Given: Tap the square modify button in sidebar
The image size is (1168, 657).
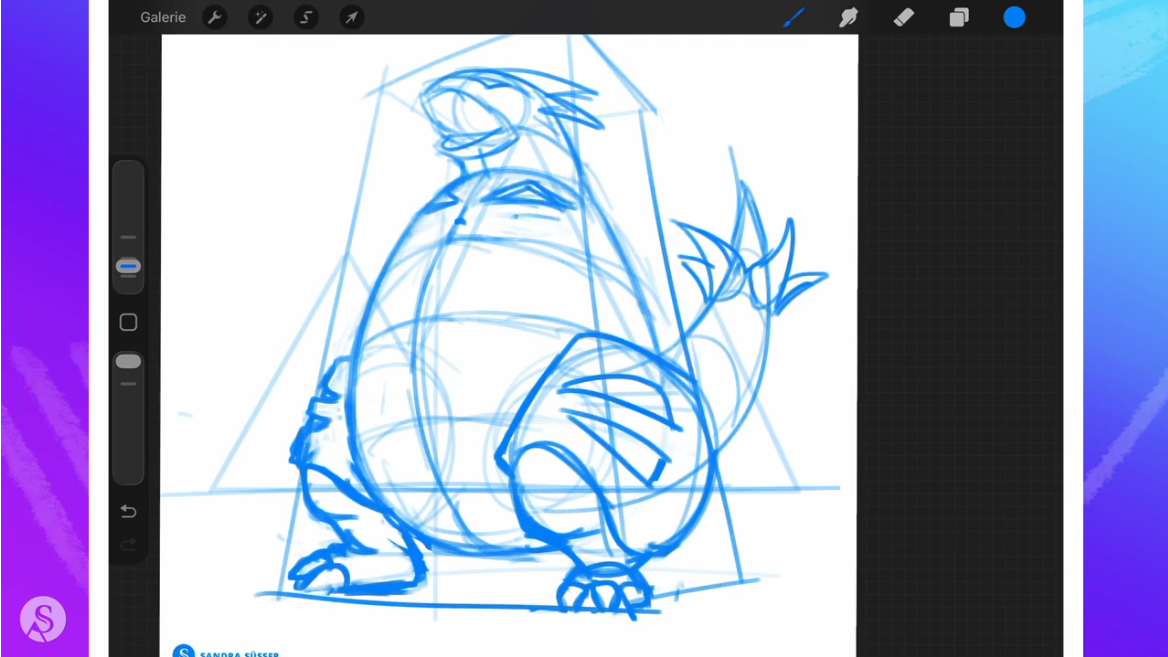Looking at the screenshot, I should click(128, 322).
